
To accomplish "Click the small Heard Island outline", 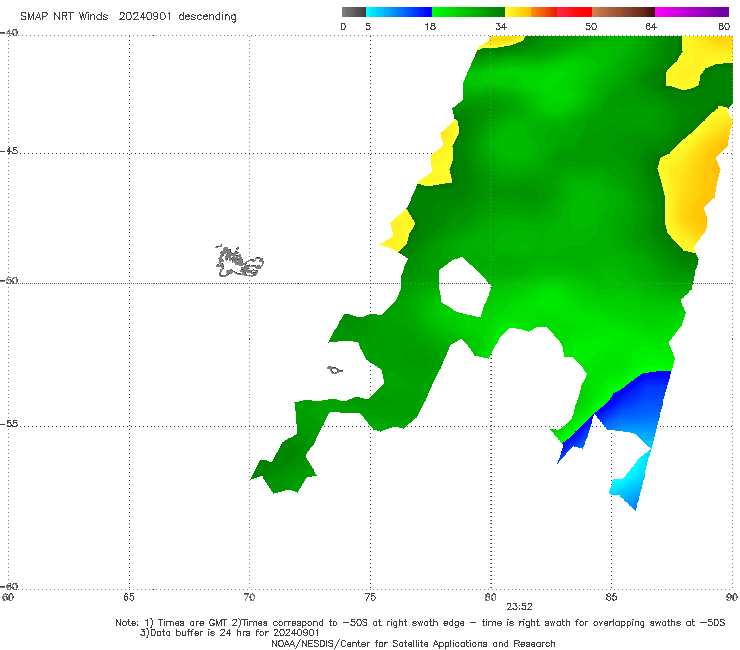I will 335,370.
